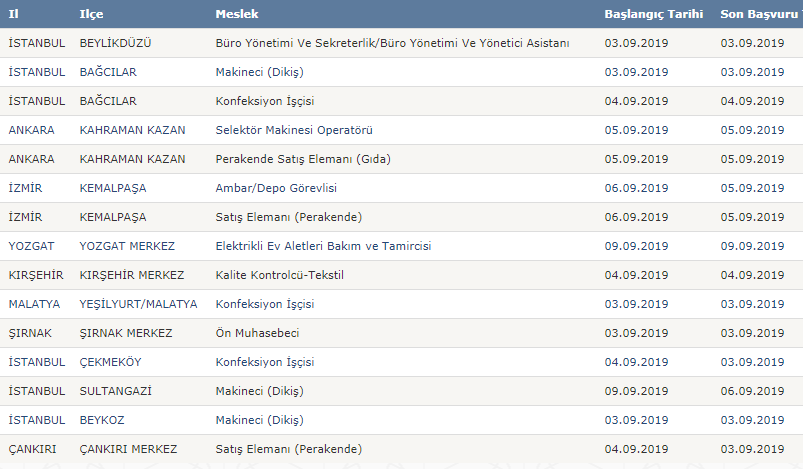Image resolution: width=803 pixels, height=469 pixels.
Task: Click the Meslek column header
Action: point(237,14)
